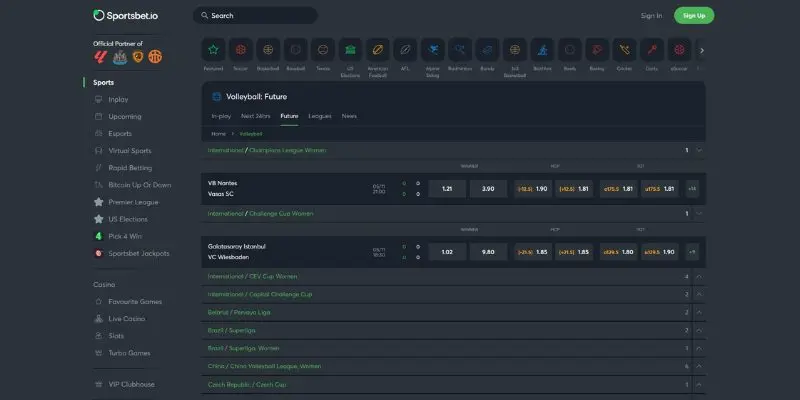Screen dimensions: 800x400
Task: Select the eSoccer sport icon
Action: coord(680,49)
